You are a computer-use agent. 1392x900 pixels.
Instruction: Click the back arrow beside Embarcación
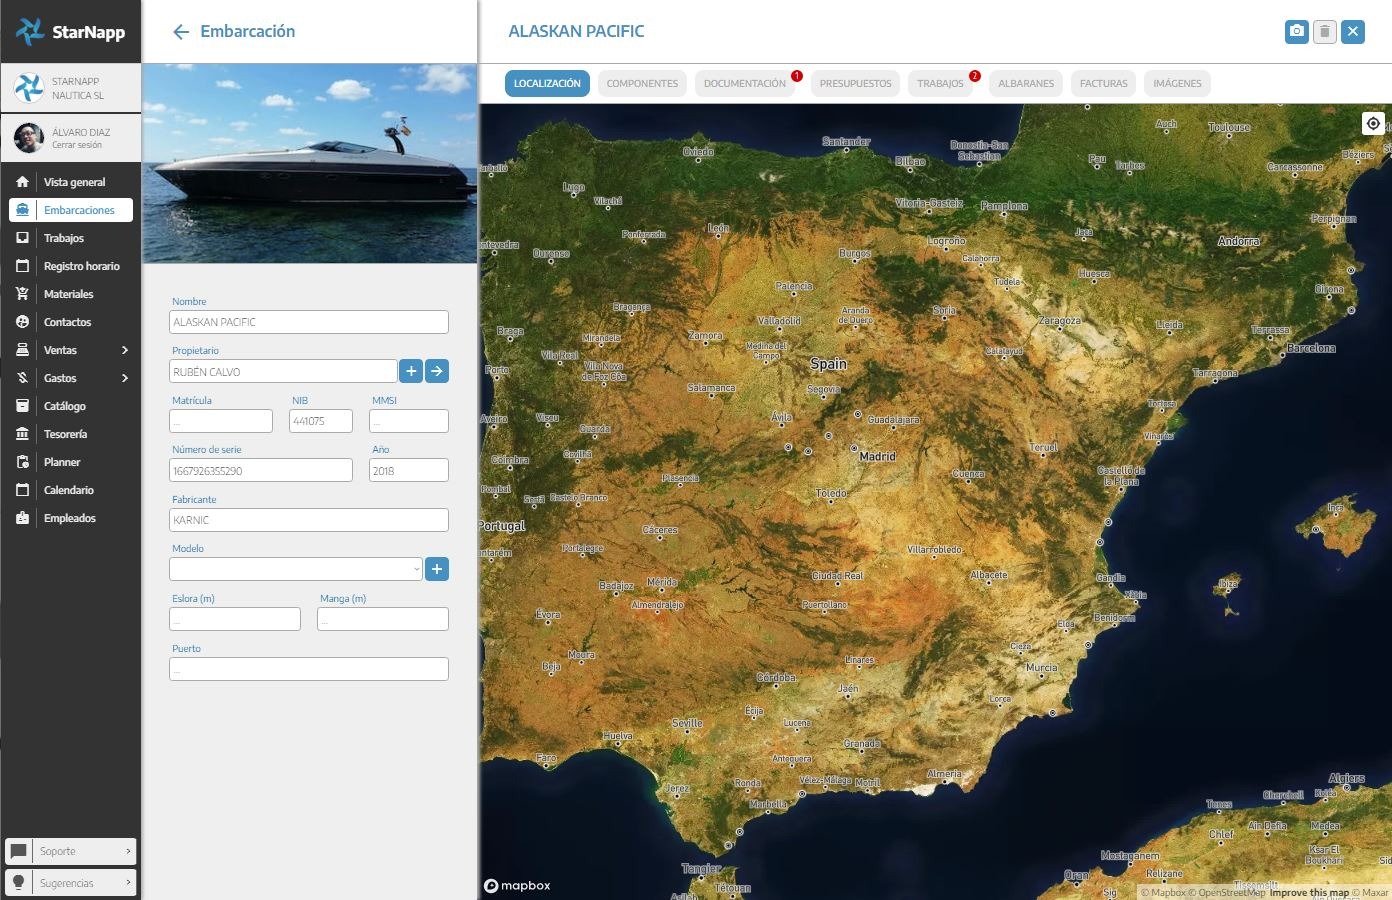[x=181, y=32]
